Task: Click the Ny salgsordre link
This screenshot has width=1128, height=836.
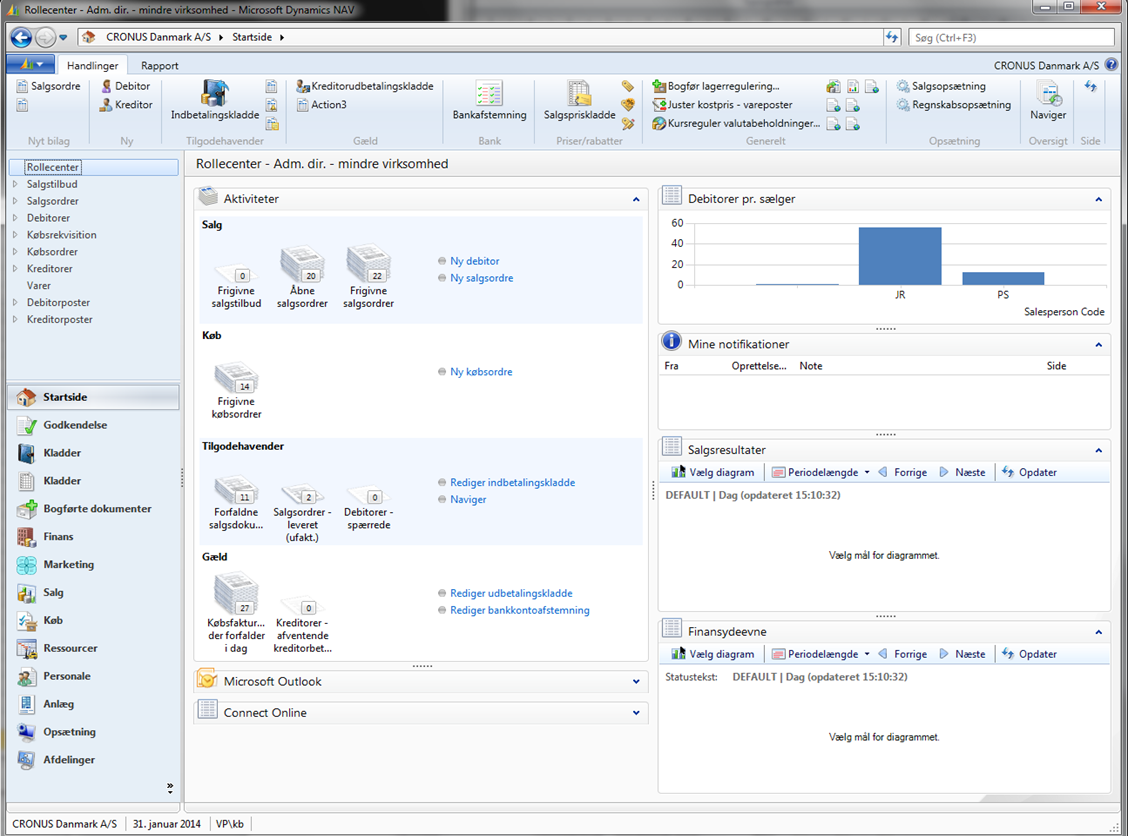Action: 481,278
